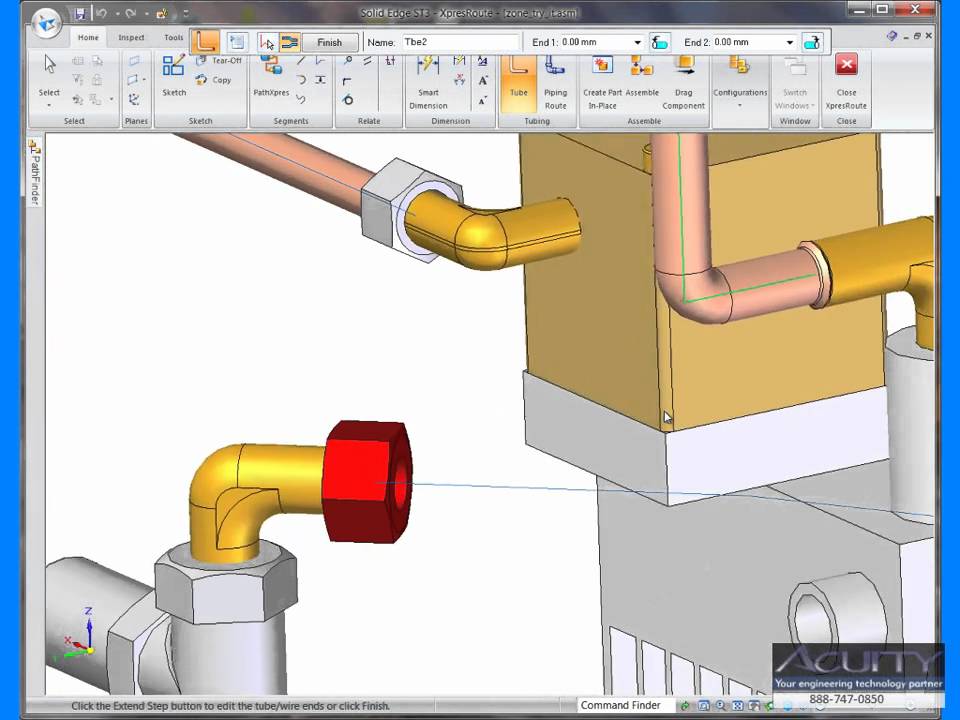Switch to the Inspect tab
The height and width of the screenshot is (720, 960).
click(x=131, y=37)
